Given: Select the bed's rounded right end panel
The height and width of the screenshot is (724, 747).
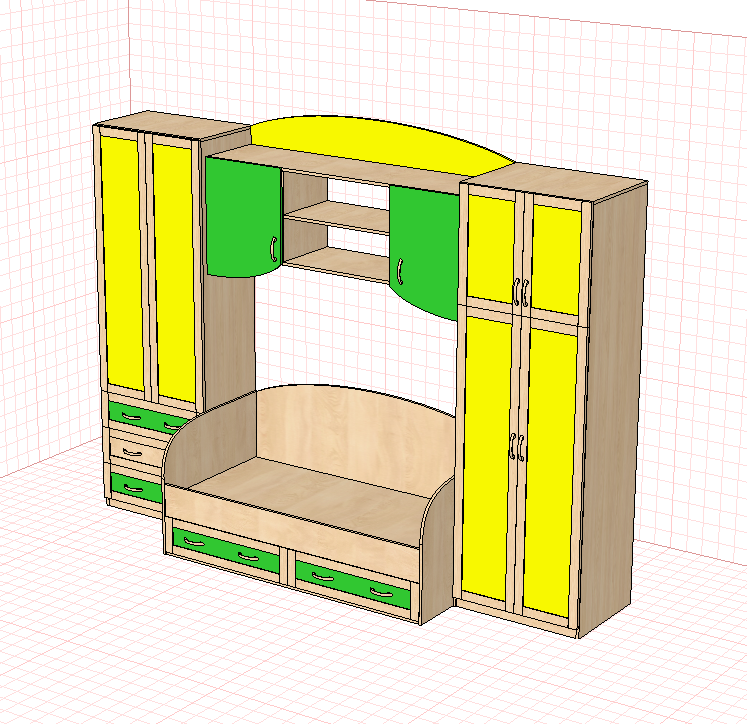Looking at the screenshot, I should (437, 548).
